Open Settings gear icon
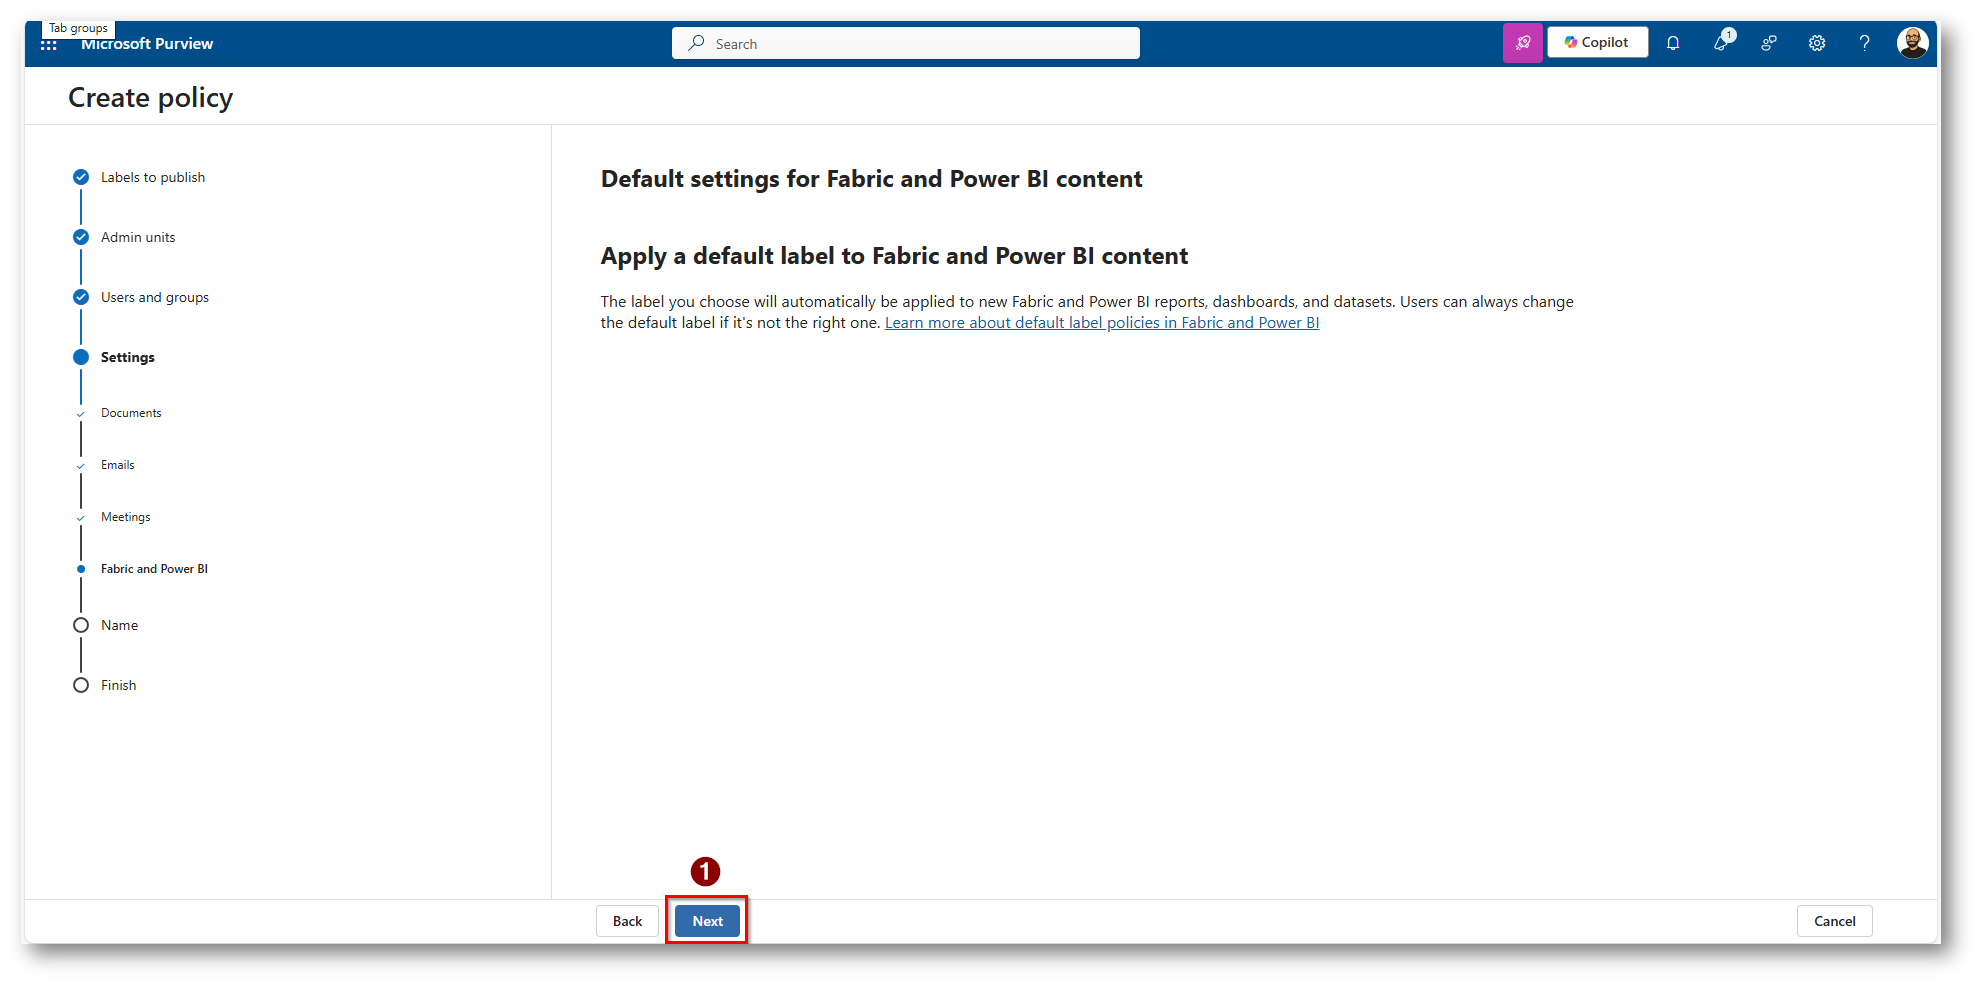The width and height of the screenshot is (1983, 986). [x=1817, y=43]
